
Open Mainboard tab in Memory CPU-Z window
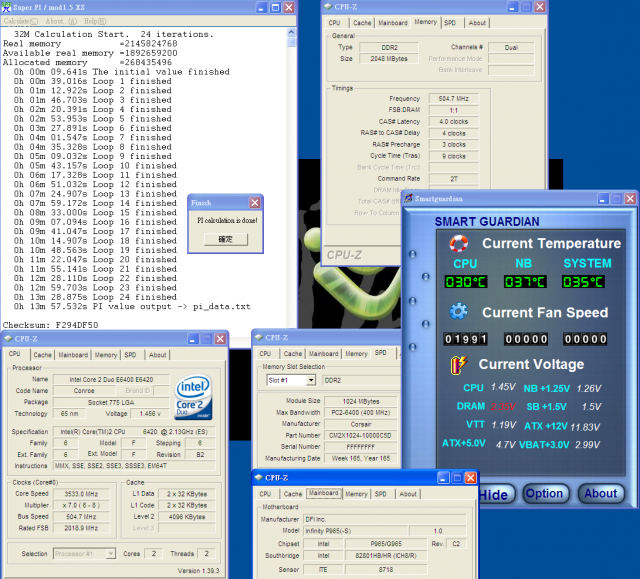pos(393,23)
